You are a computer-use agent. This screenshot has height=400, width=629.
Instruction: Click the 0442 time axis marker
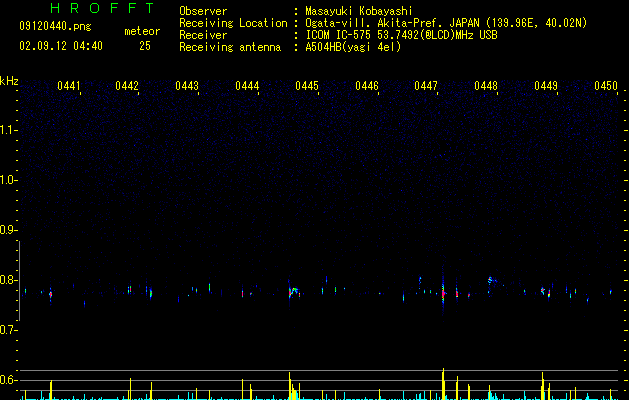(127, 86)
